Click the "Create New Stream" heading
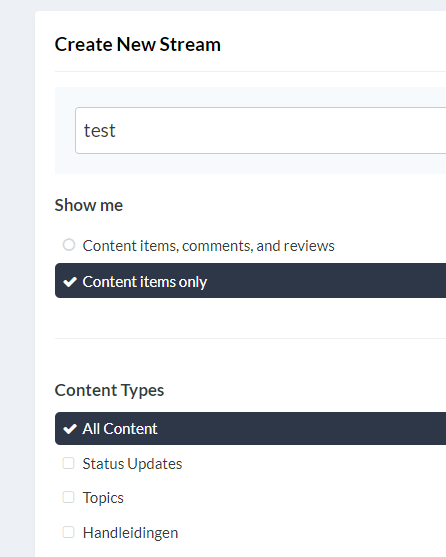Image resolution: width=446 pixels, height=557 pixels. point(137,44)
